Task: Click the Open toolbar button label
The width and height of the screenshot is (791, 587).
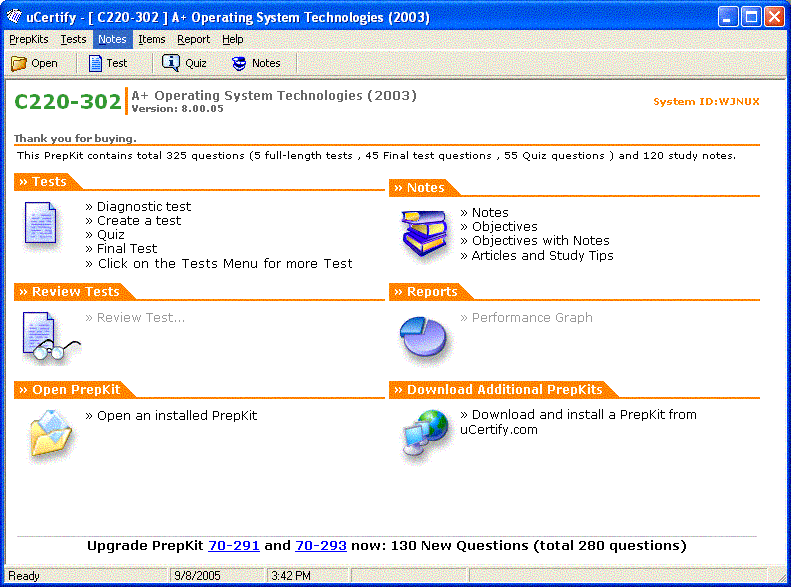Action: pyautogui.click(x=44, y=64)
